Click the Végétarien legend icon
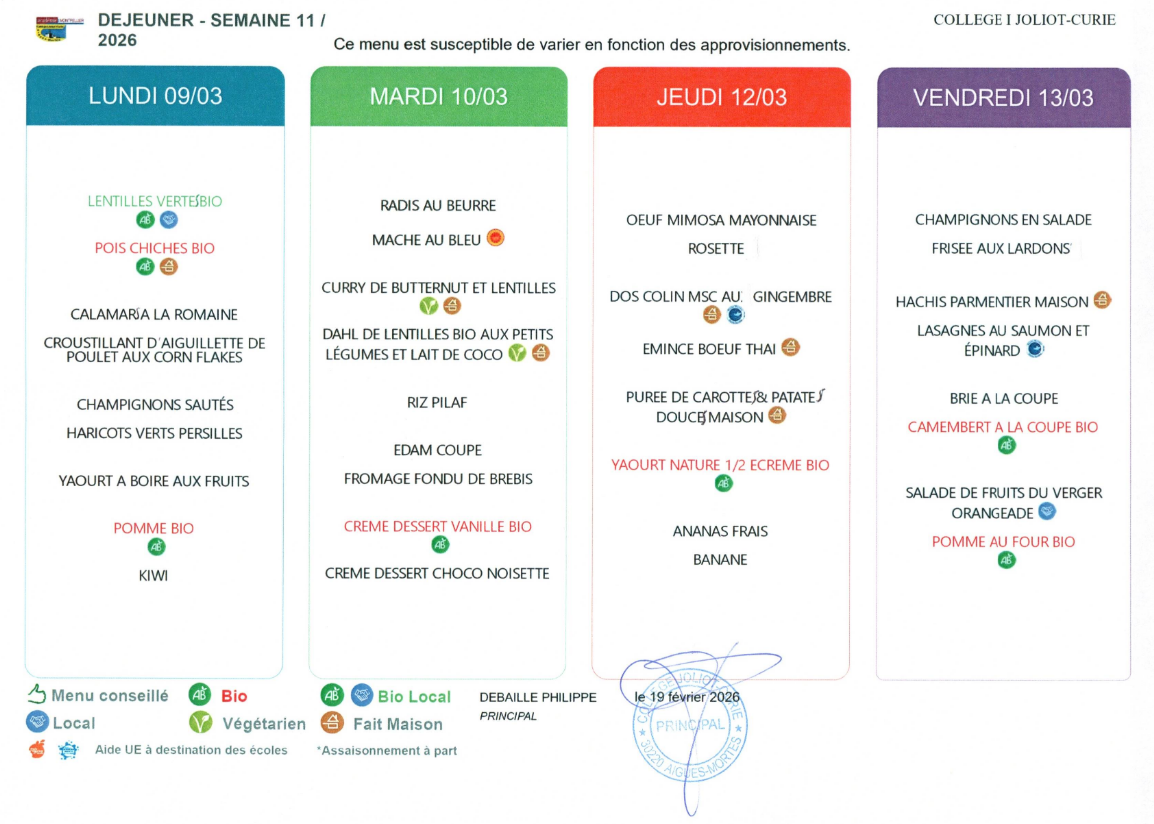Image resolution: width=1154 pixels, height=824 pixels. [201, 722]
